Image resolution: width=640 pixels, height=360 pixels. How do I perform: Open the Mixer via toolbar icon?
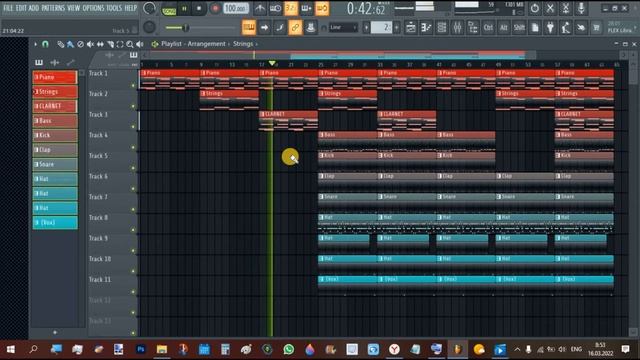457,27
